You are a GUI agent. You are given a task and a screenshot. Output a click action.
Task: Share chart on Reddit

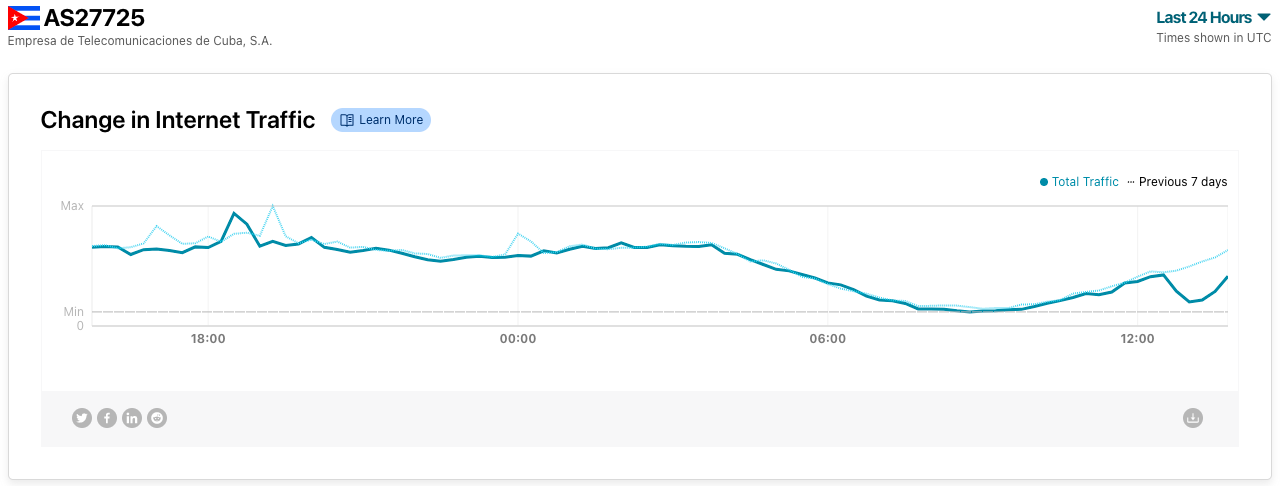pos(157,418)
